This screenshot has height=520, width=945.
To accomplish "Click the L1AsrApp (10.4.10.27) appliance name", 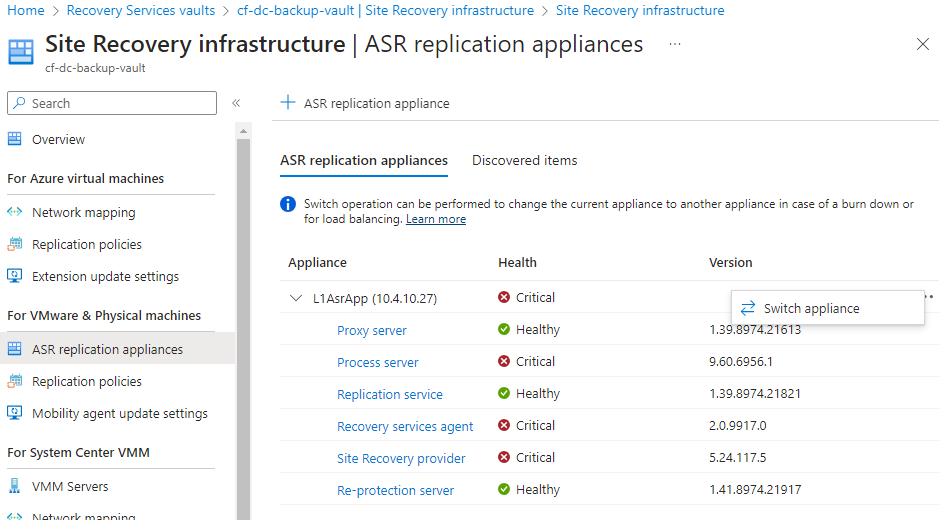I will (x=375, y=298).
